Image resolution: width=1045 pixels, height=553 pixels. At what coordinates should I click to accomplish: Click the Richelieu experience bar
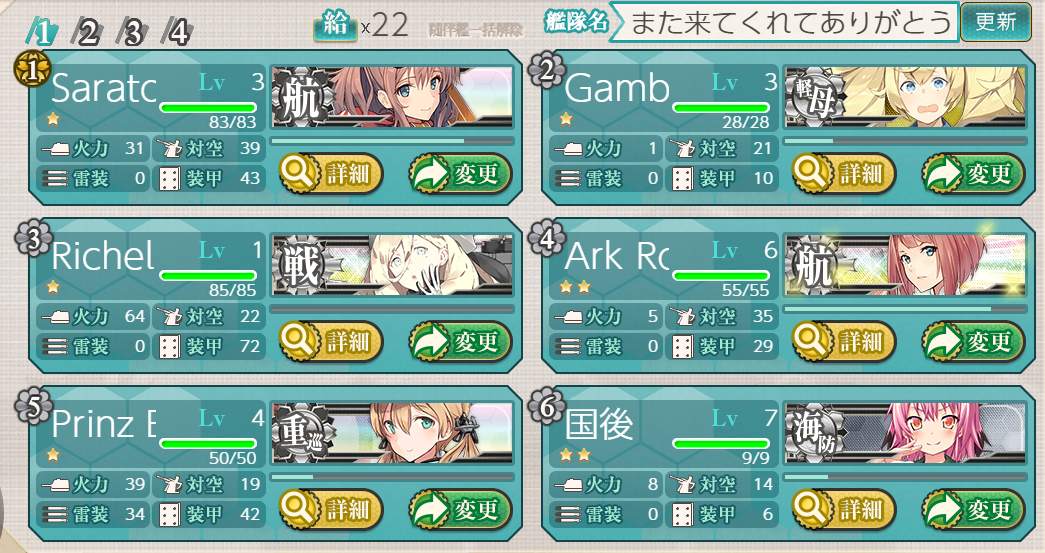click(x=392, y=309)
